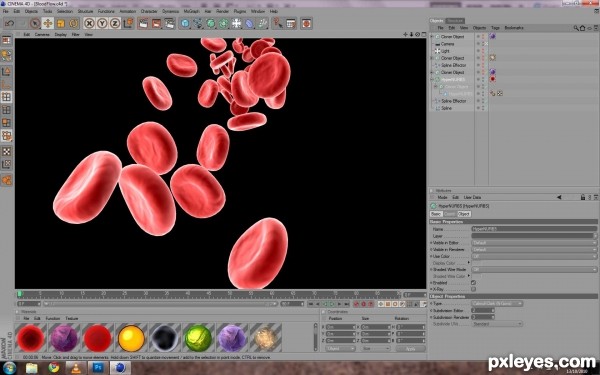The width and height of the screenshot is (600, 375).
Task: Render to Picture Viewer icon
Action: tap(157, 23)
